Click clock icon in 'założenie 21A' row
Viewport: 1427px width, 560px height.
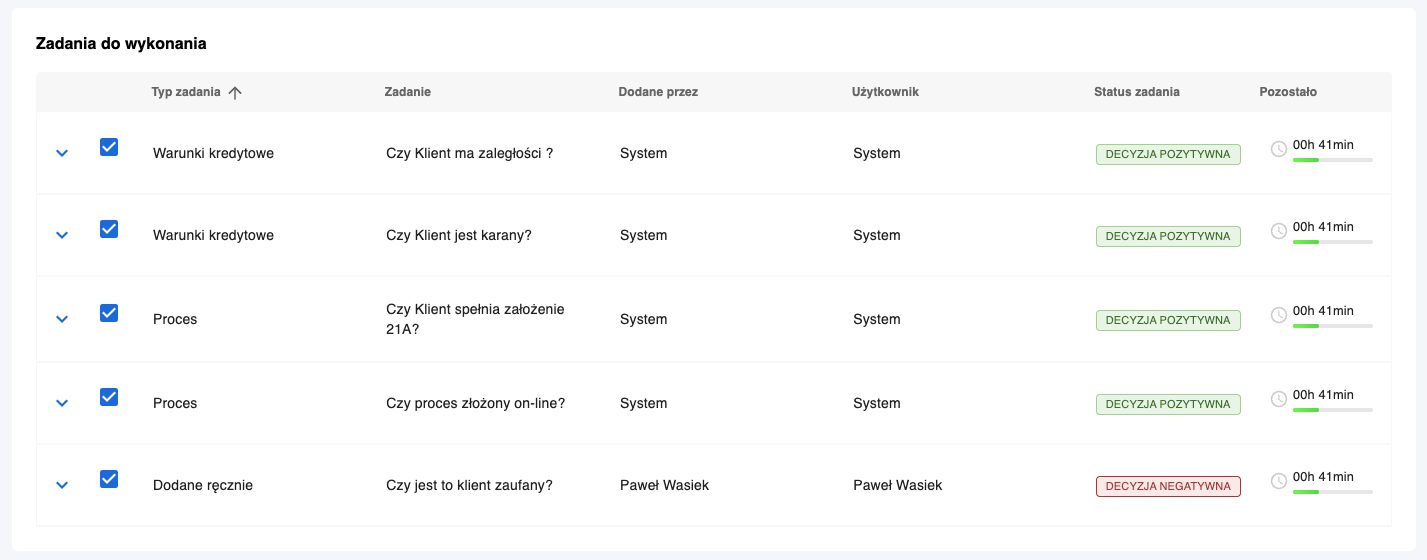click(x=1278, y=315)
